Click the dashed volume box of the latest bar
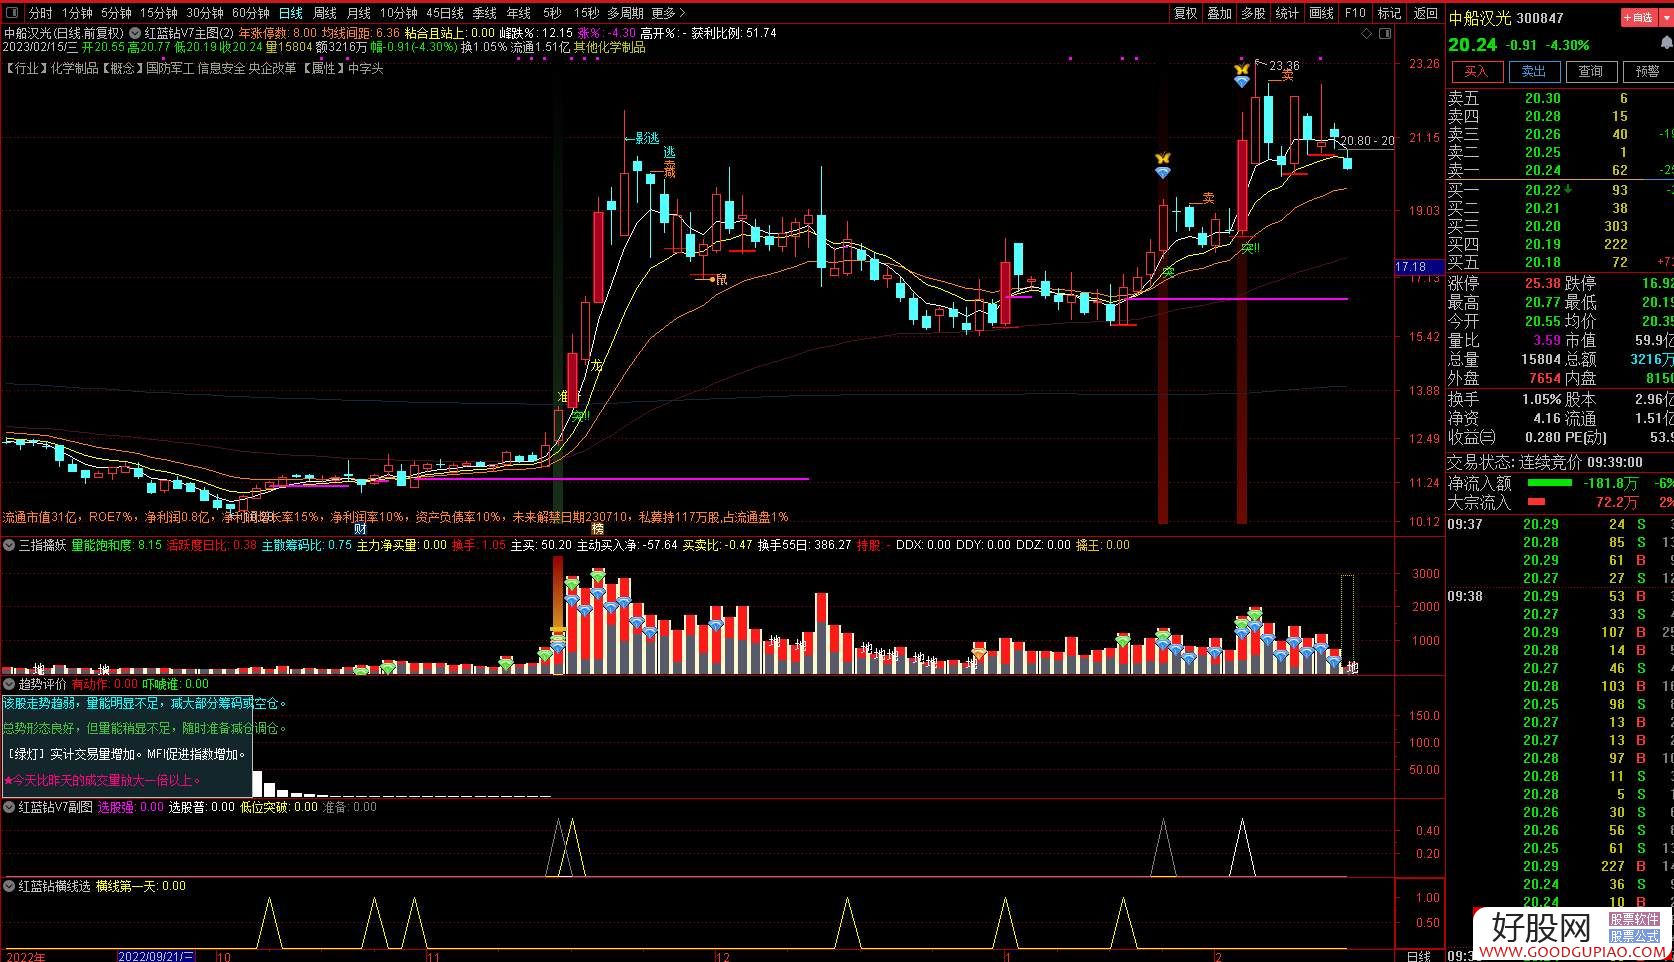 point(1347,624)
